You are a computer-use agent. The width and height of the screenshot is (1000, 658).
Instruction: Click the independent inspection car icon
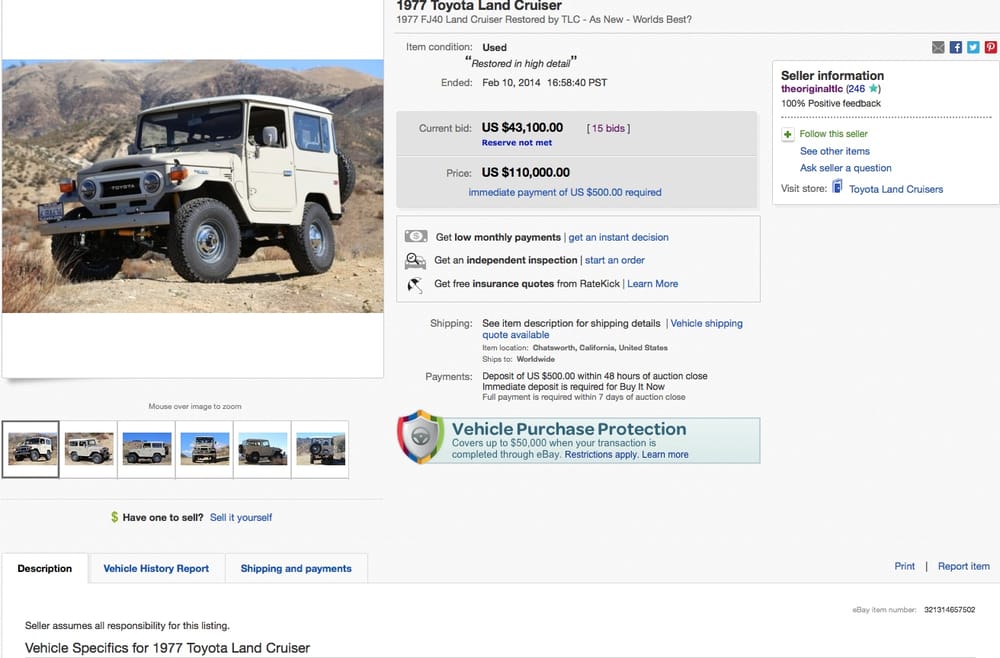pyautogui.click(x=415, y=260)
